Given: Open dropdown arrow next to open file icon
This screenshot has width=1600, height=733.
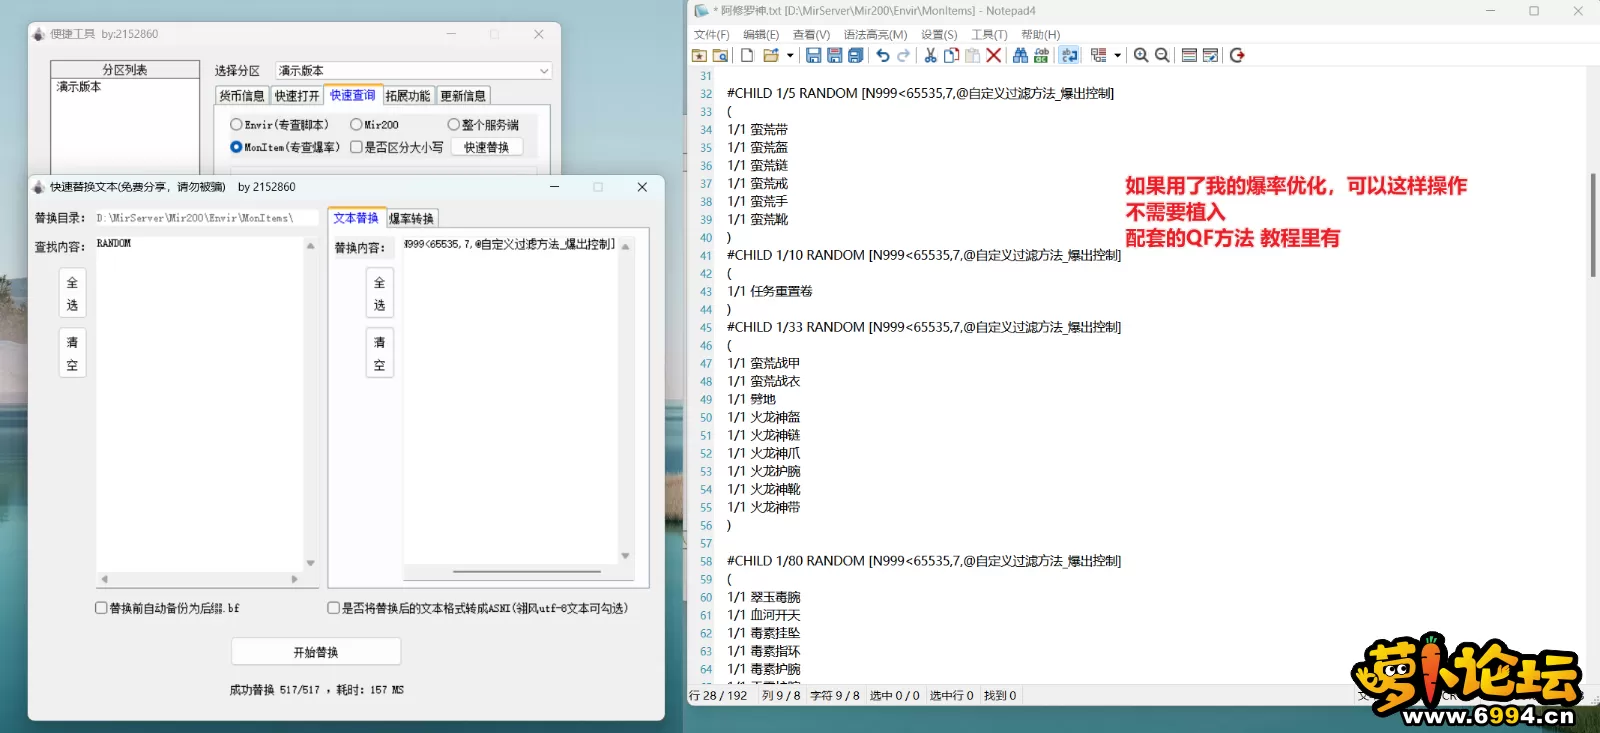Looking at the screenshot, I should pyautogui.click(x=790, y=55).
